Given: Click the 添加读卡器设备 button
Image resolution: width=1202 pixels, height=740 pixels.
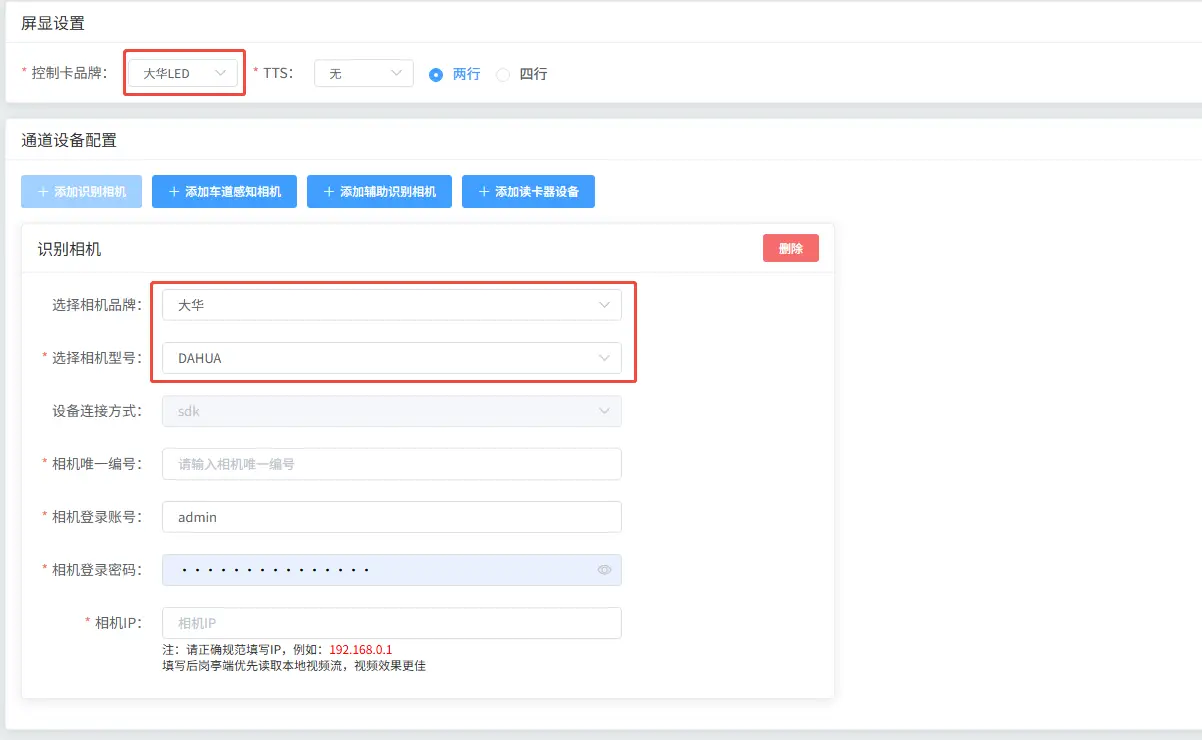Looking at the screenshot, I should coord(528,191).
